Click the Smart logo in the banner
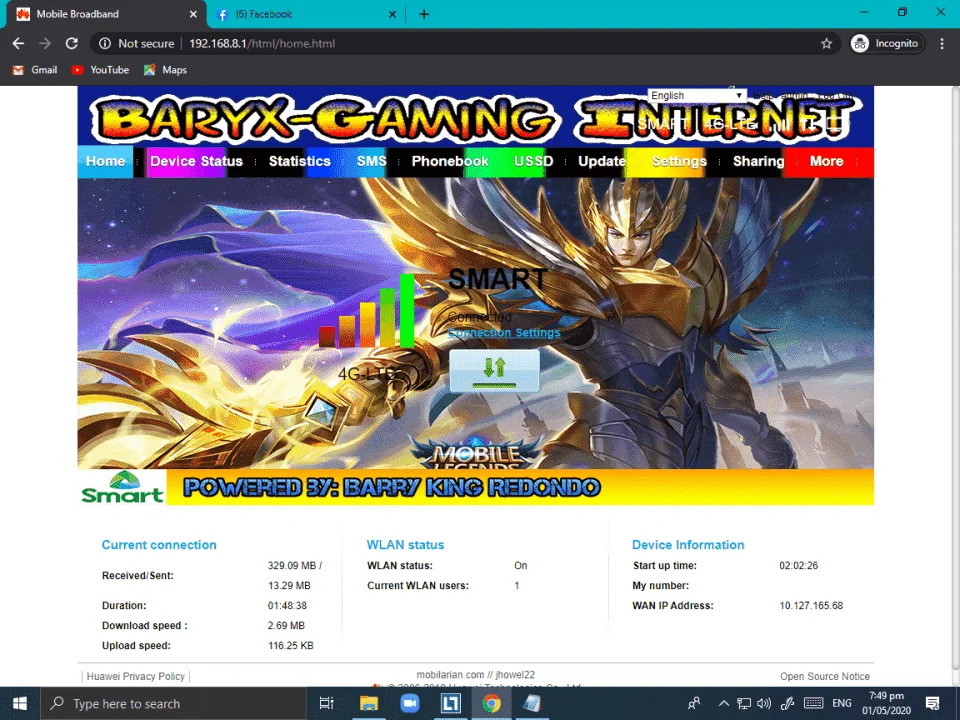The height and width of the screenshot is (720, 960). [x=122, y=487]
